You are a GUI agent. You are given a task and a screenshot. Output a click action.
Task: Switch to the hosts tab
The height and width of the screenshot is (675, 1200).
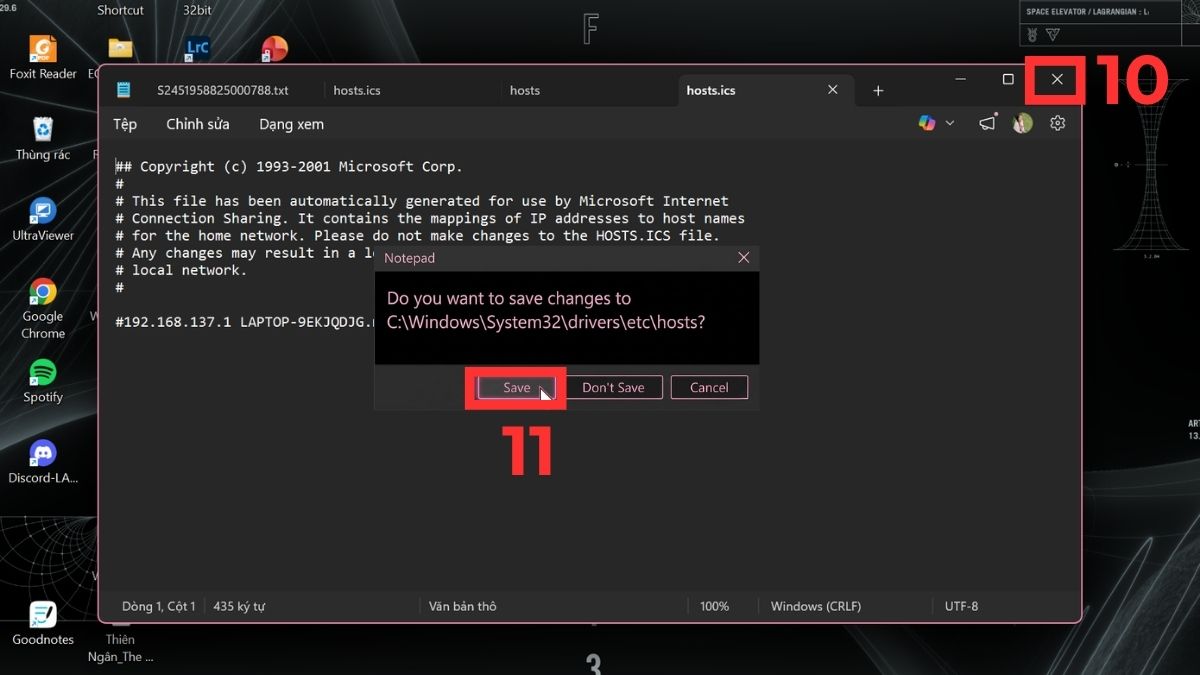(x=525, y=90)
